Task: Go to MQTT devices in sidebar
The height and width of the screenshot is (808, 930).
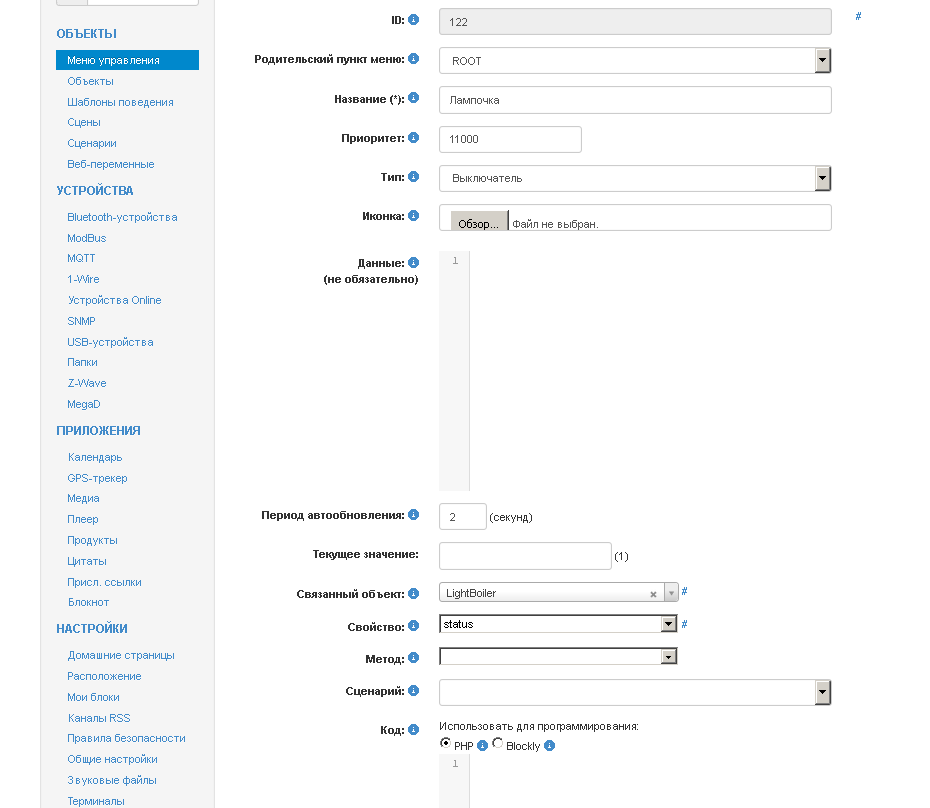Action: point(82,258)
